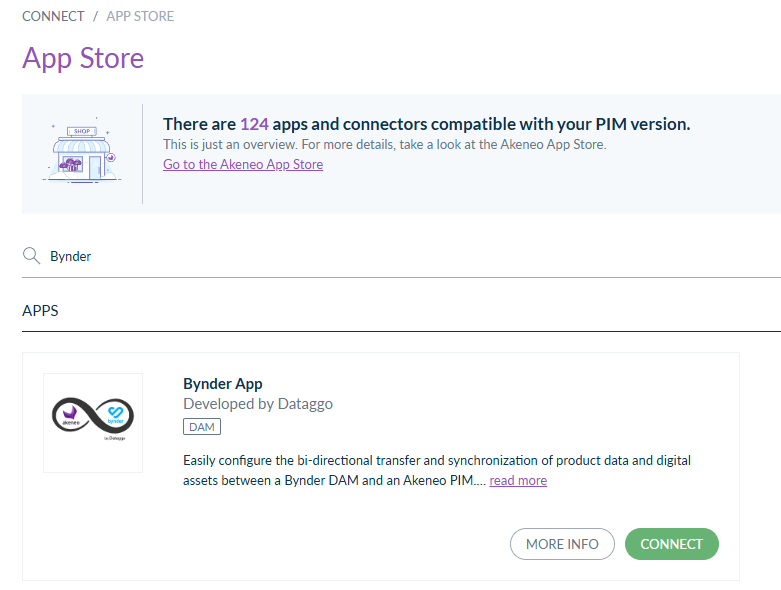Open MORE INFO for Bynder App
The image size is (781, 590).
pyautogui.click(x=562, y=544)
